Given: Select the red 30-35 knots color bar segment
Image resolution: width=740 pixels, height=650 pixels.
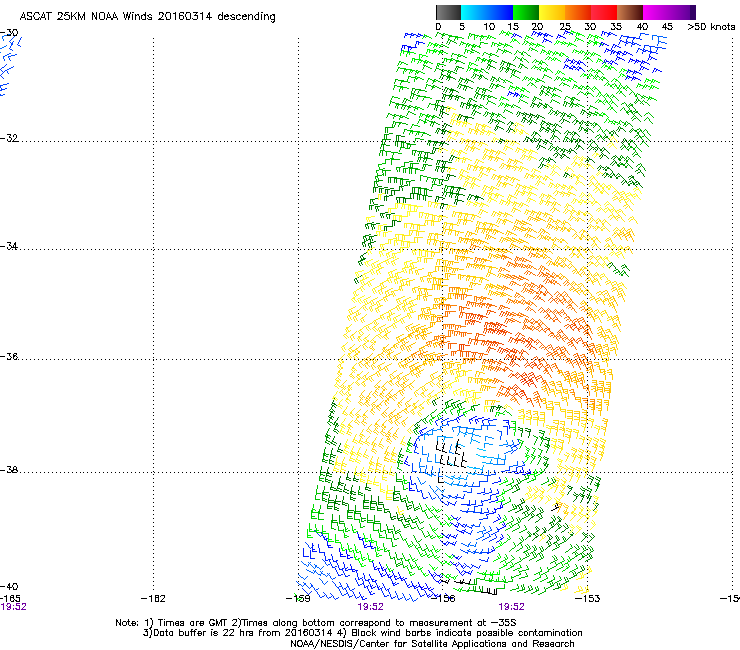Looking at the screenshot, I should 604,12.
